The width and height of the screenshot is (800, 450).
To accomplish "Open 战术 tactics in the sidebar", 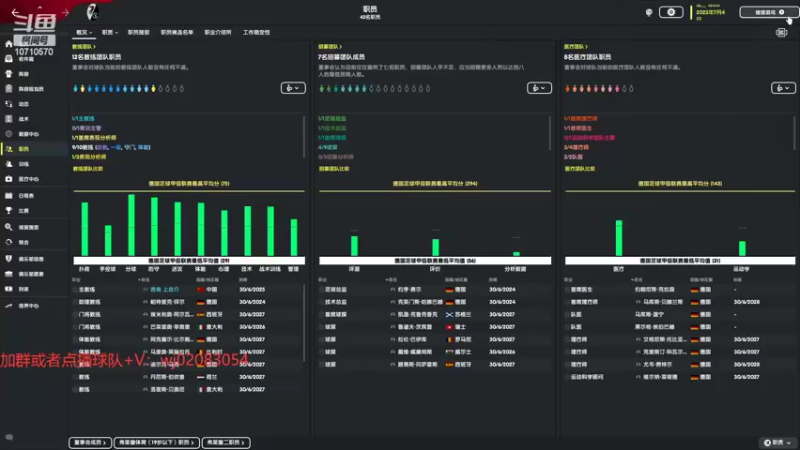I will (17, 119).
